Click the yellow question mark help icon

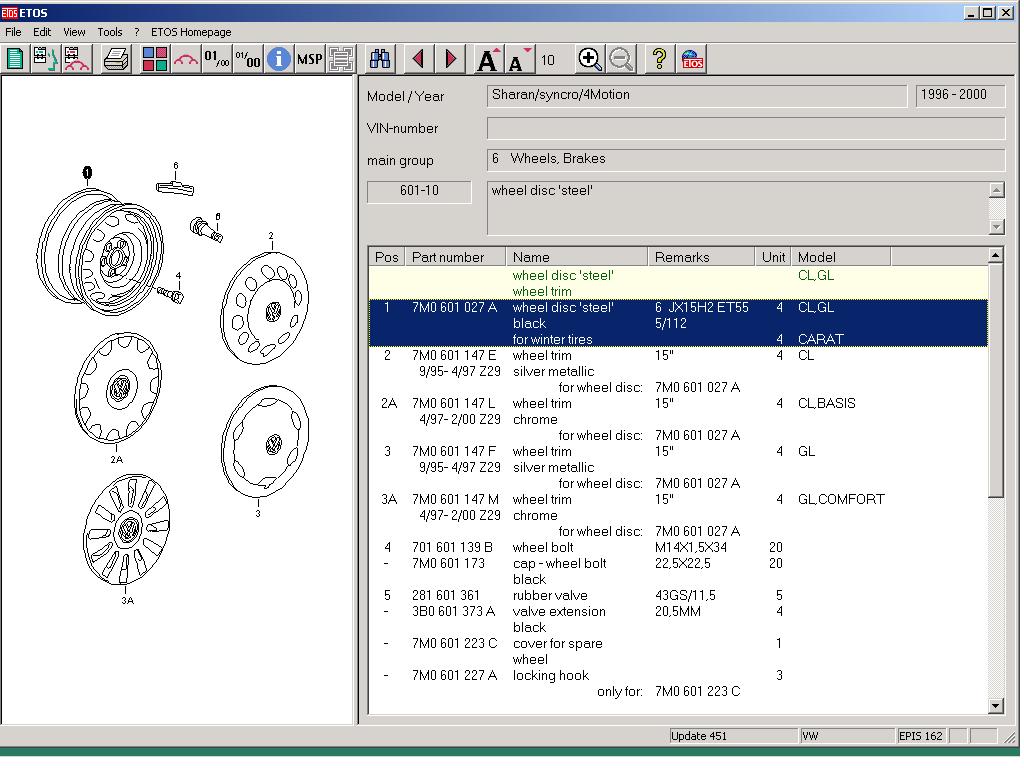pyautogui.click(x=658, y=59)
